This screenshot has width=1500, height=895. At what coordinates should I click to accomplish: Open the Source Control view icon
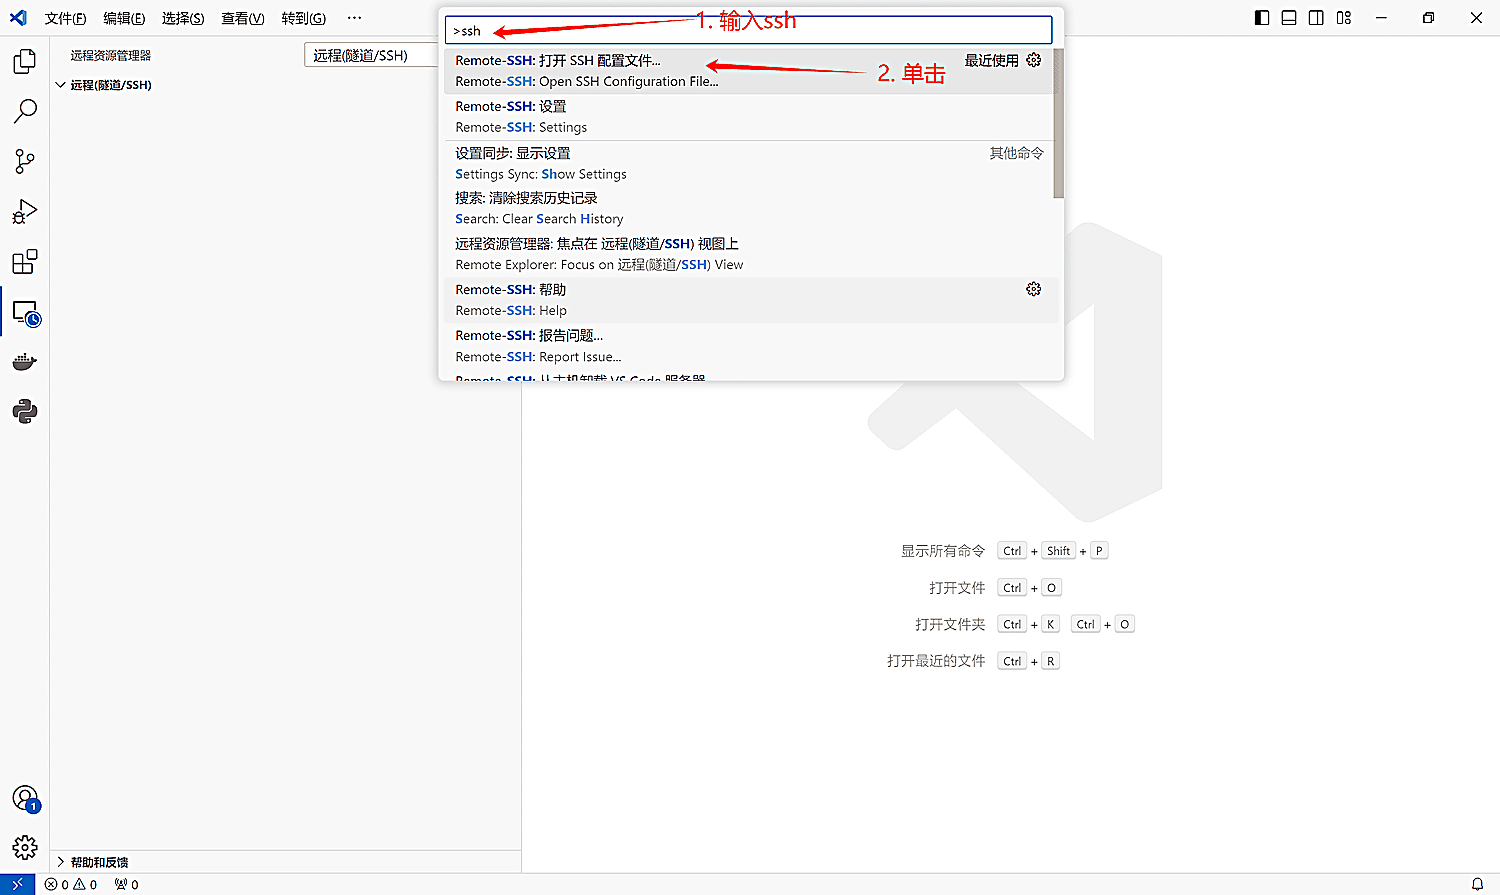click(x=25, y=161)
